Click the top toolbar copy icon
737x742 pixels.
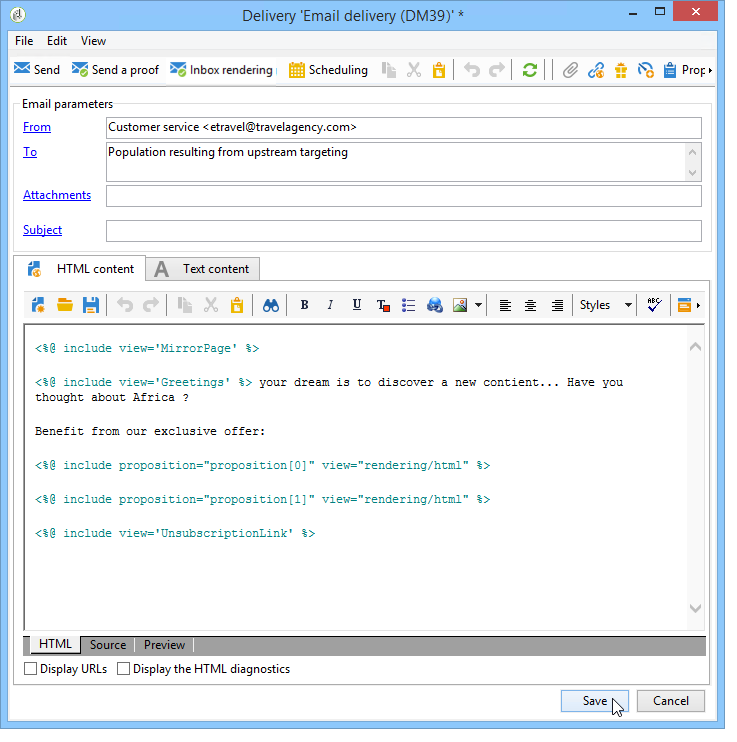(389, 70)
